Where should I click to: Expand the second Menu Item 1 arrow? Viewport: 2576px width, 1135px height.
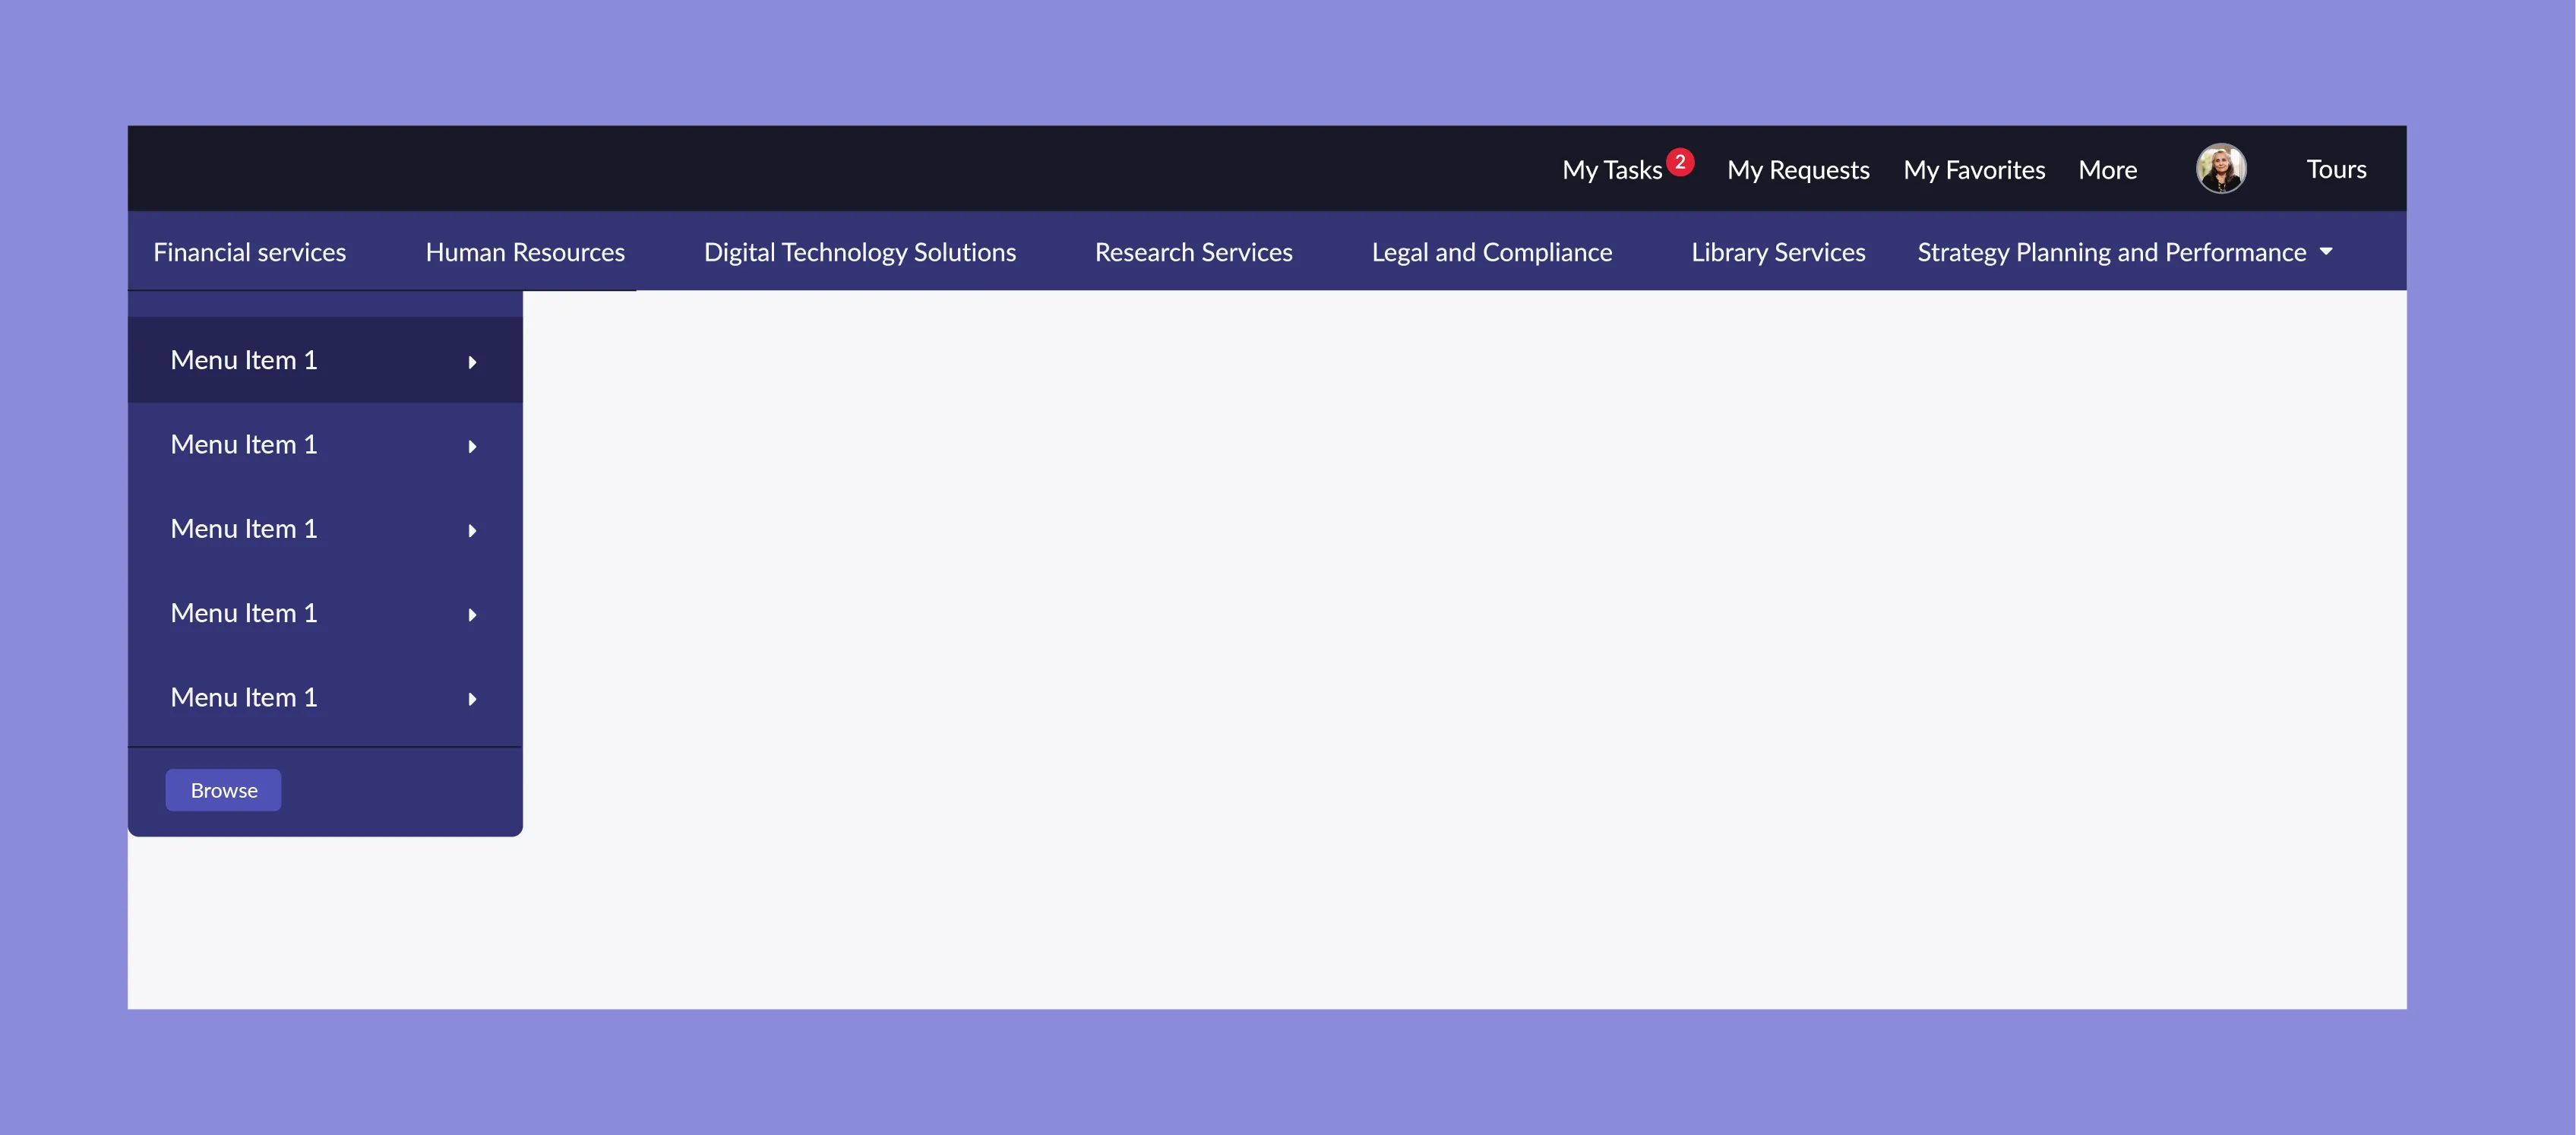click(472, 446)
